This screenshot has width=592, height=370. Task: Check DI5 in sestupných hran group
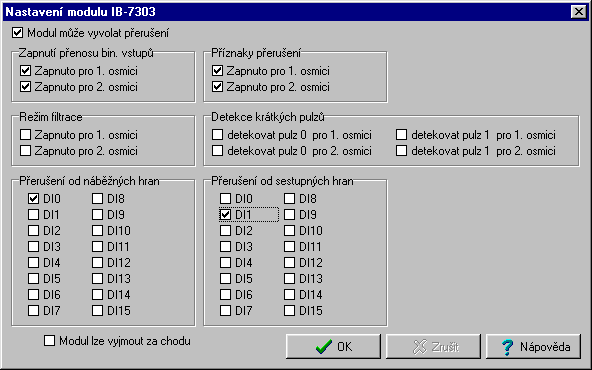[225, 279]
